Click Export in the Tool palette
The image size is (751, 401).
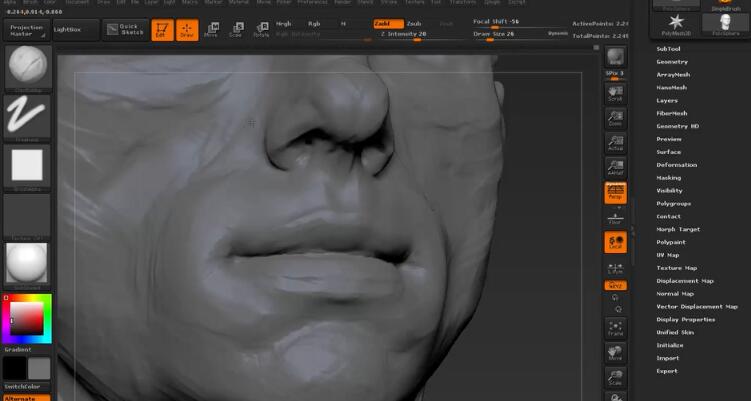pos(667,371)
